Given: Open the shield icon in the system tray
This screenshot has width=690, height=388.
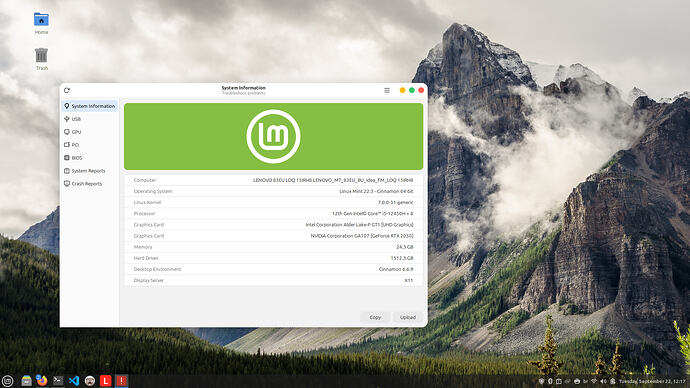Looking at the screenshot, I should 541,381.
